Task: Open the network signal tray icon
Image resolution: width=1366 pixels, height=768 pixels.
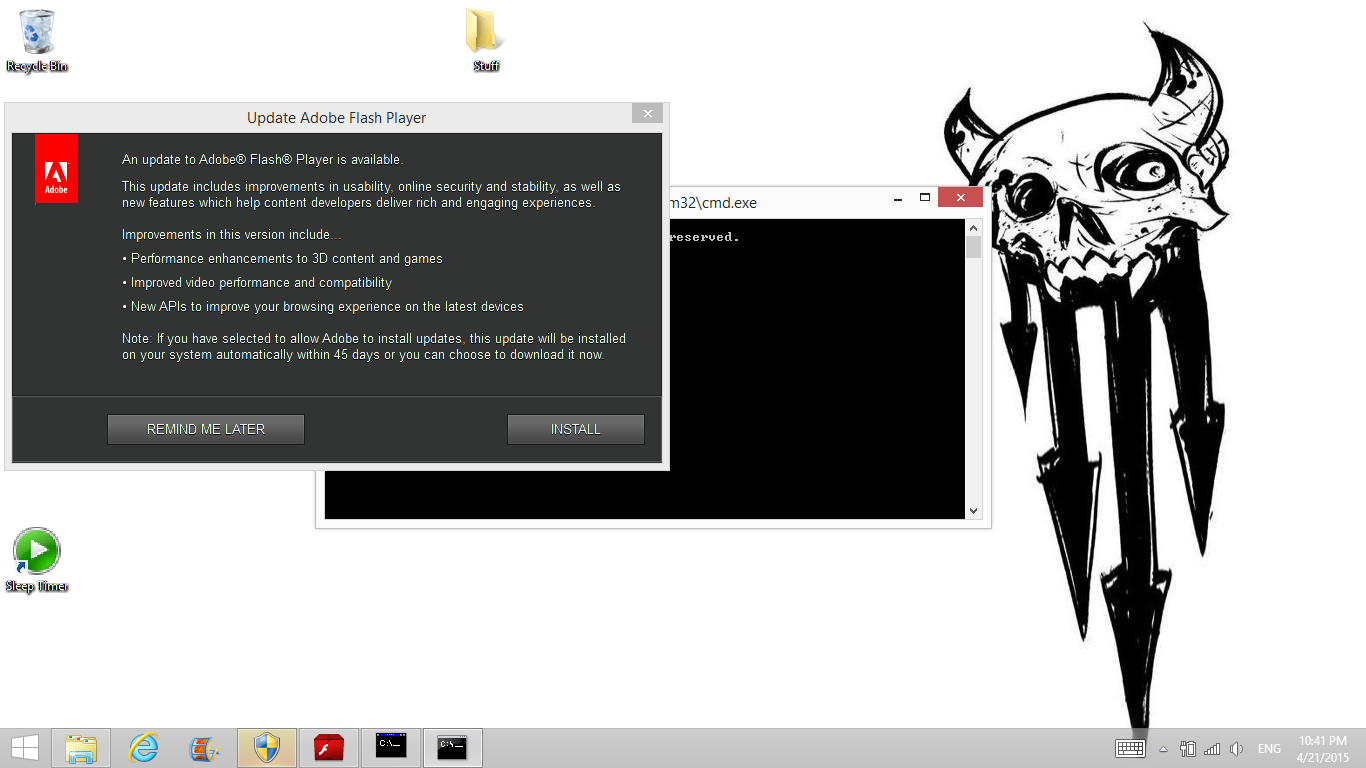Action: click(x=1212, y=748)
